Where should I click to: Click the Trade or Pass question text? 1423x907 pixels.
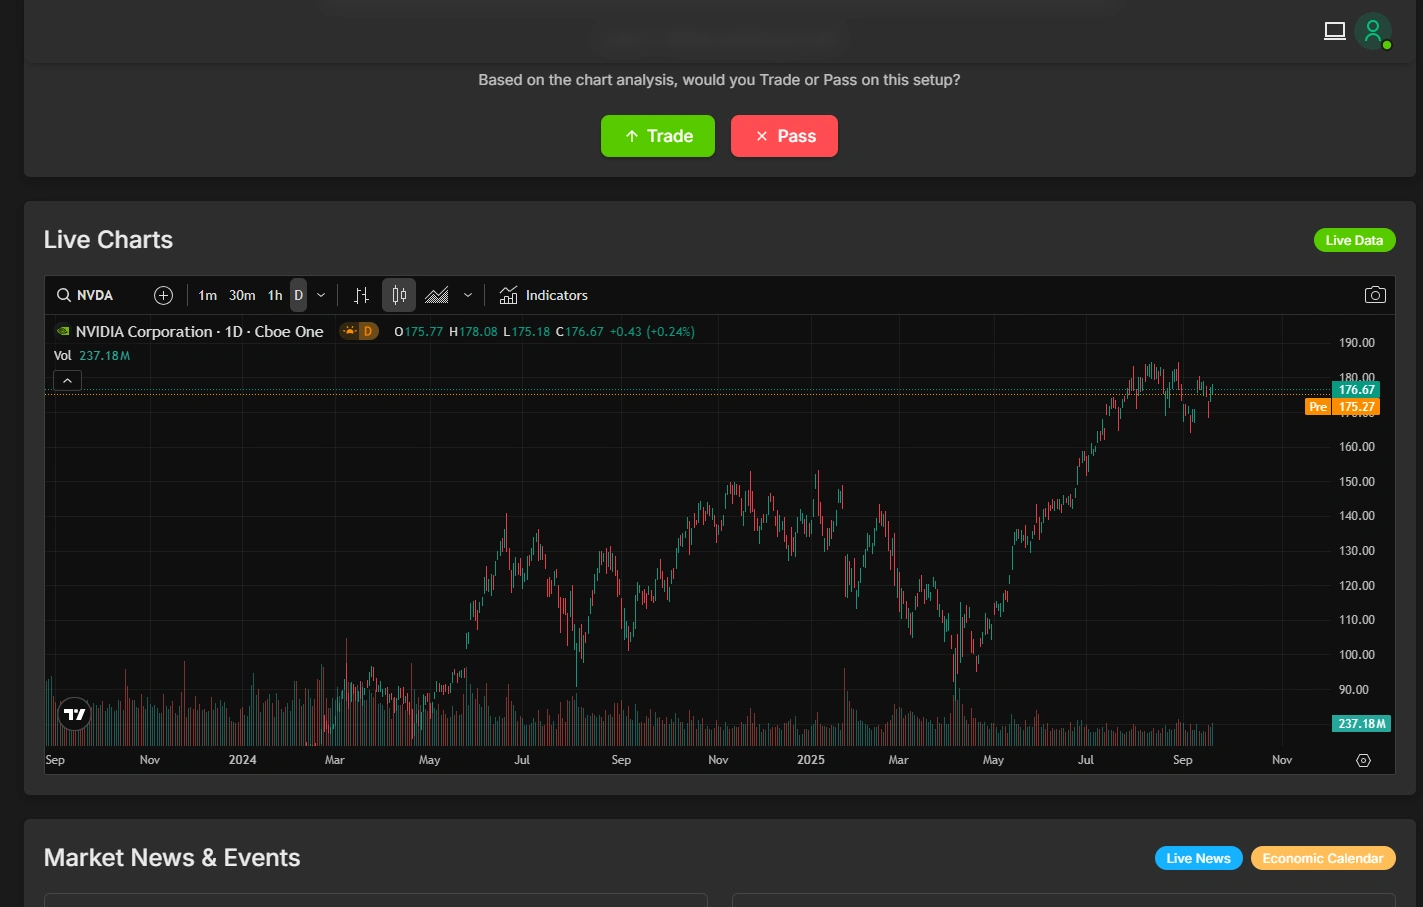tap(719, 80)
